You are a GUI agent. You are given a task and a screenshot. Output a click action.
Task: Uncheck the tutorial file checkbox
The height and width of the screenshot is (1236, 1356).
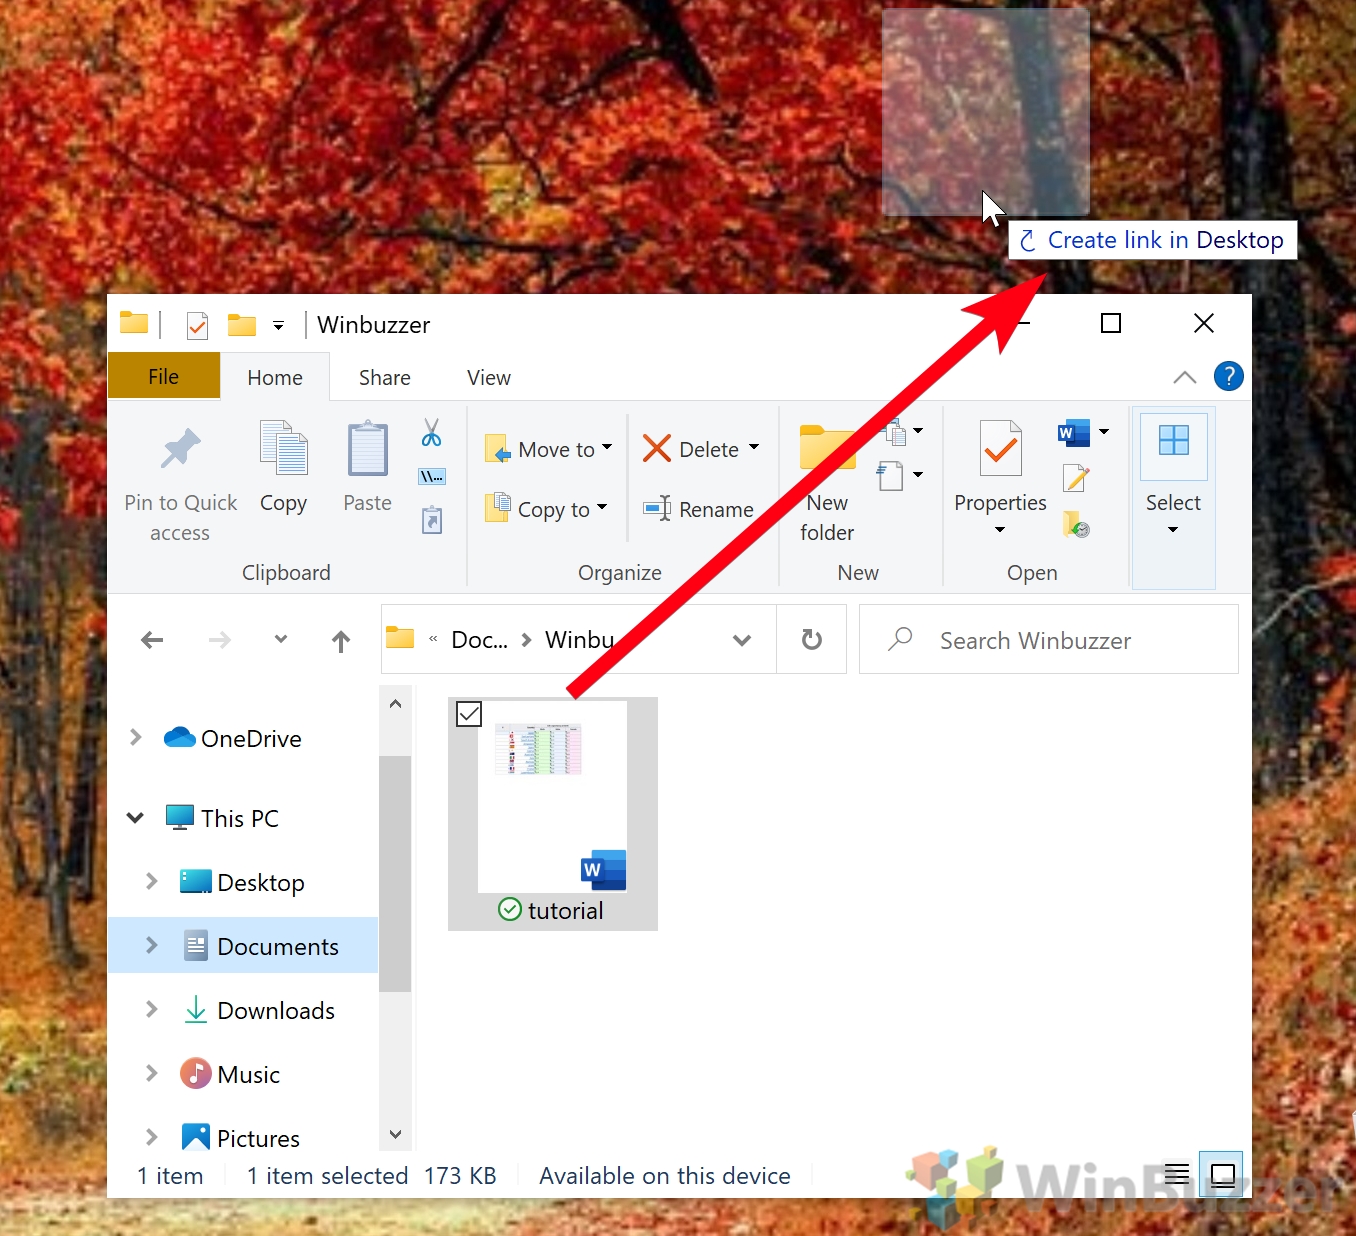point(469,714)
